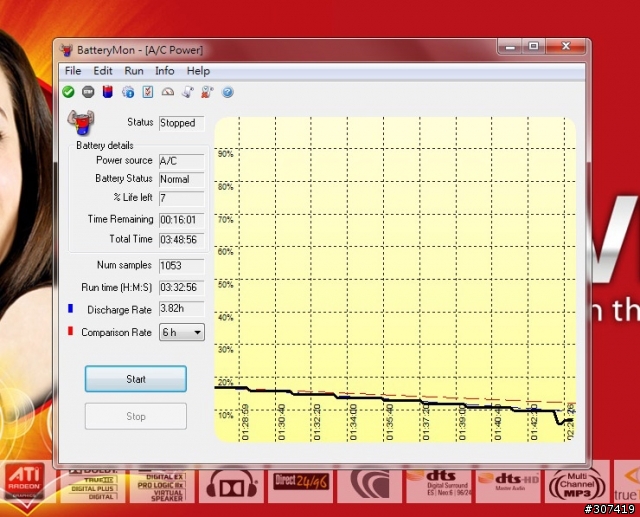Open the gauge meter toolbar icon

pos(168,92)
